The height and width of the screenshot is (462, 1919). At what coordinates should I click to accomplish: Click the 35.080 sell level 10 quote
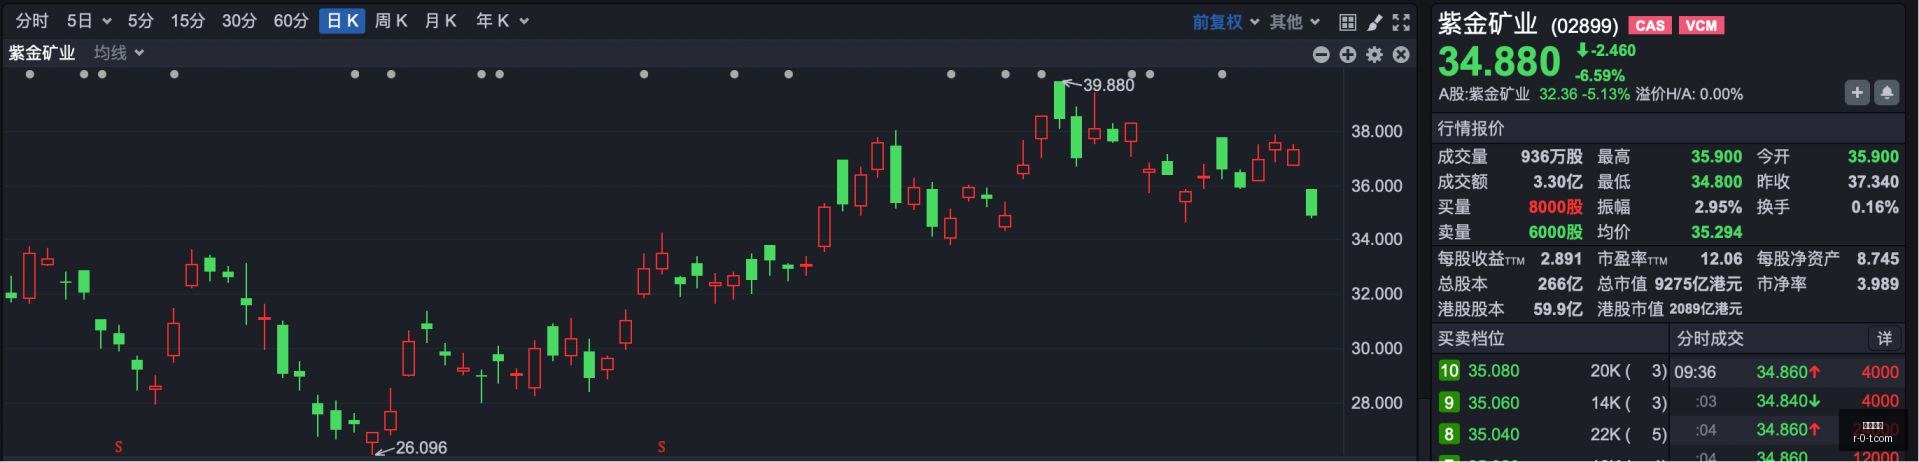(x=1493, y=371)
